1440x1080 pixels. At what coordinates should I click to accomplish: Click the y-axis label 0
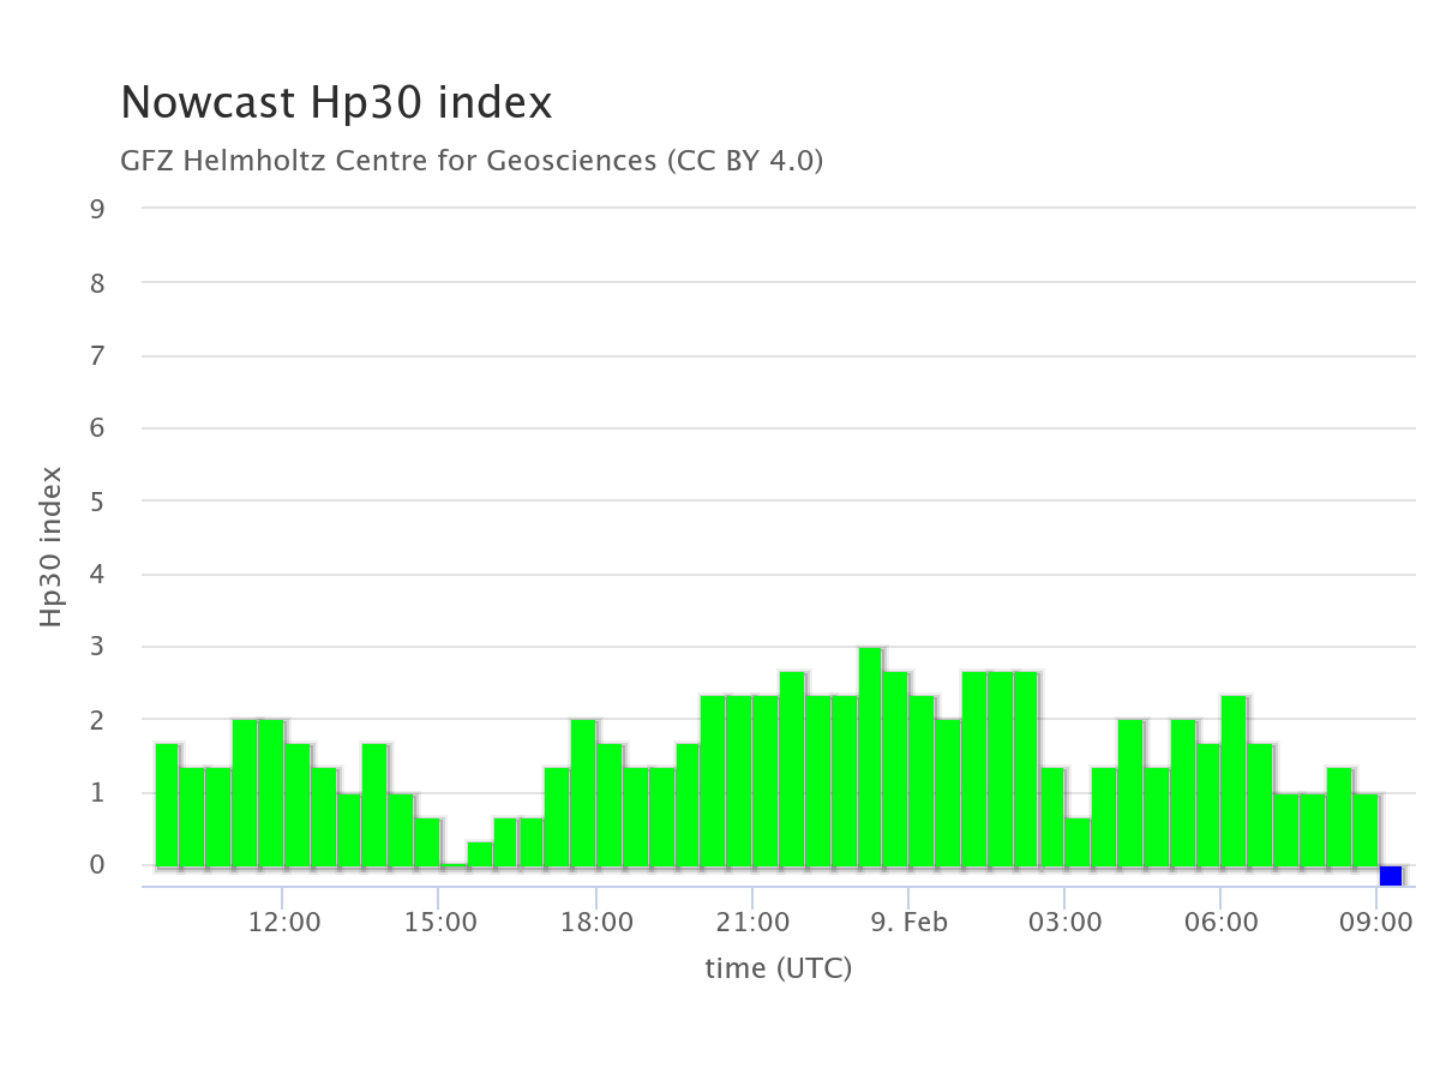tap(97, 865)
